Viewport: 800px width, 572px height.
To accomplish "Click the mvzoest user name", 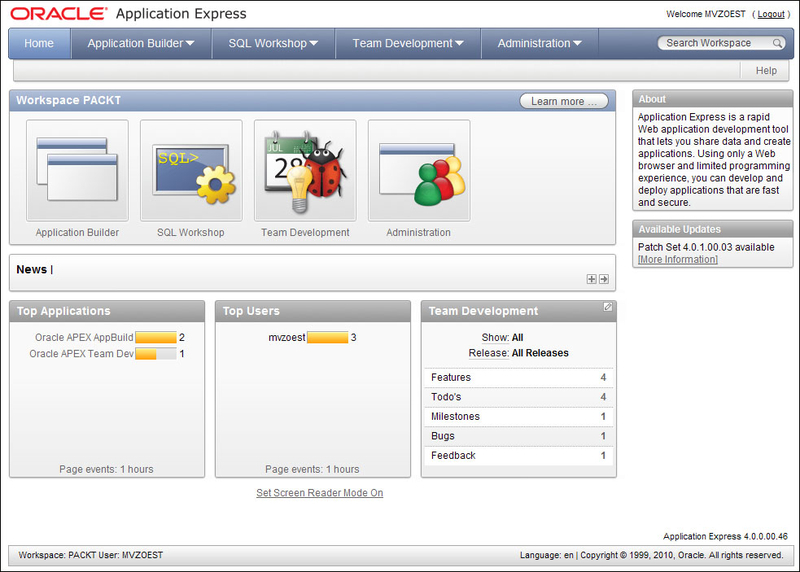I will [287, 338].
